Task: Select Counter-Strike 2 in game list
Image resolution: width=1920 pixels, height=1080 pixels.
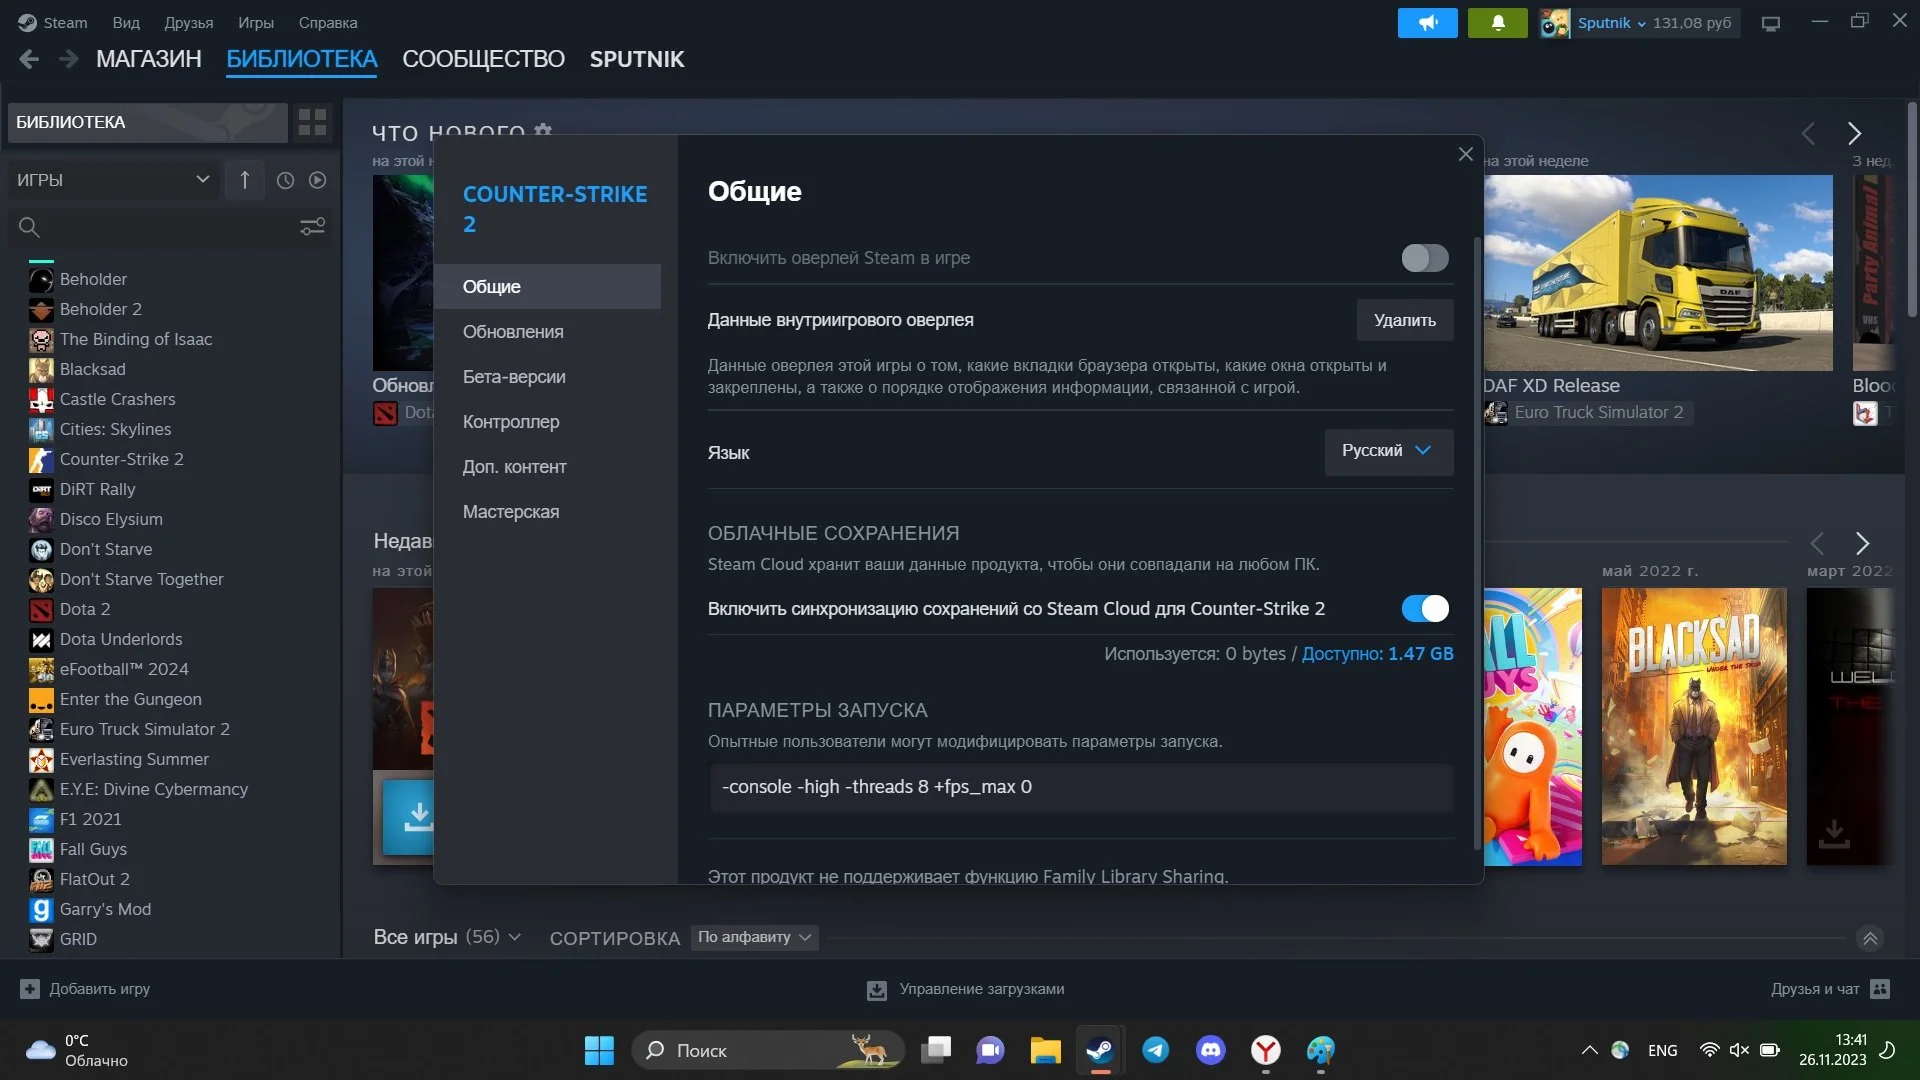Action: click(122, 459)
